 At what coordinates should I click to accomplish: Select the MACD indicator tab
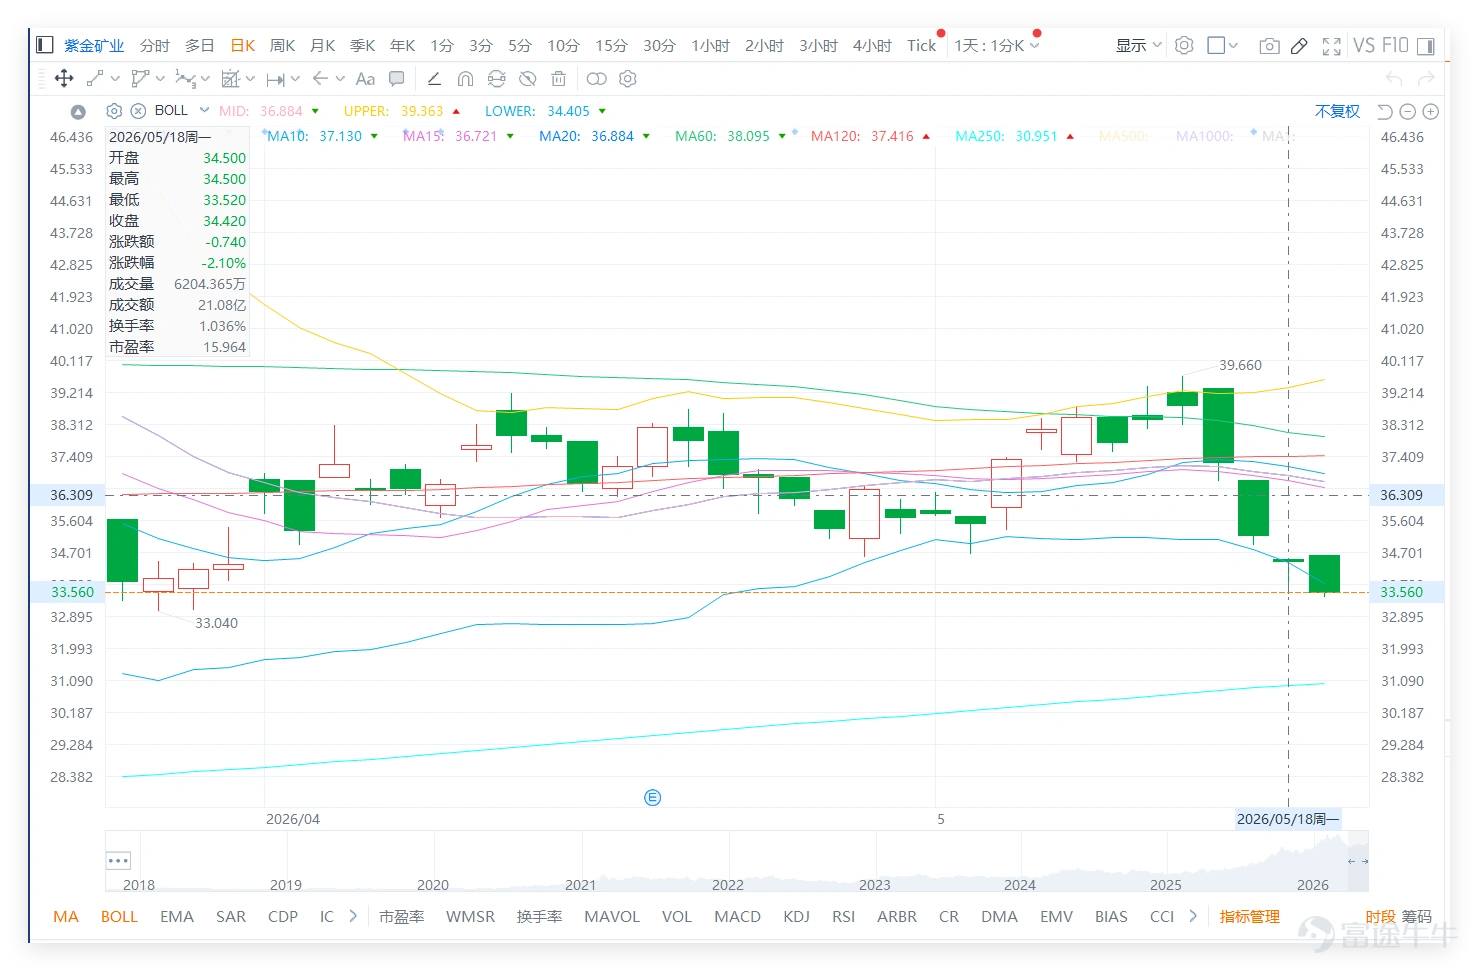[x=737, y=916]
